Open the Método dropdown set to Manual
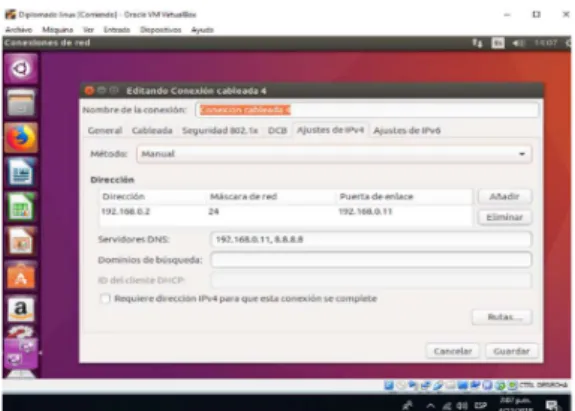 click(334, 154)
